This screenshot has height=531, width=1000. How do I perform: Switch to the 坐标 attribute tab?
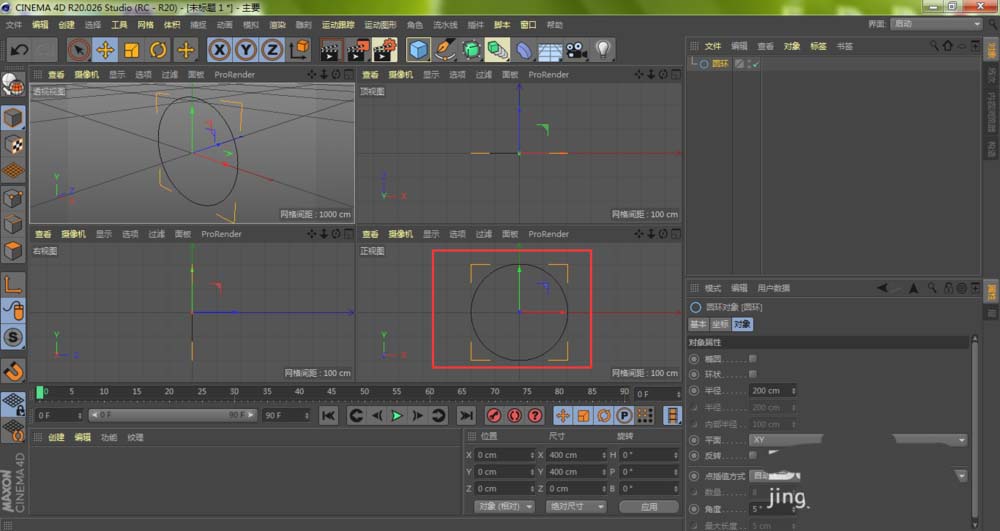[x=720, y=324]
